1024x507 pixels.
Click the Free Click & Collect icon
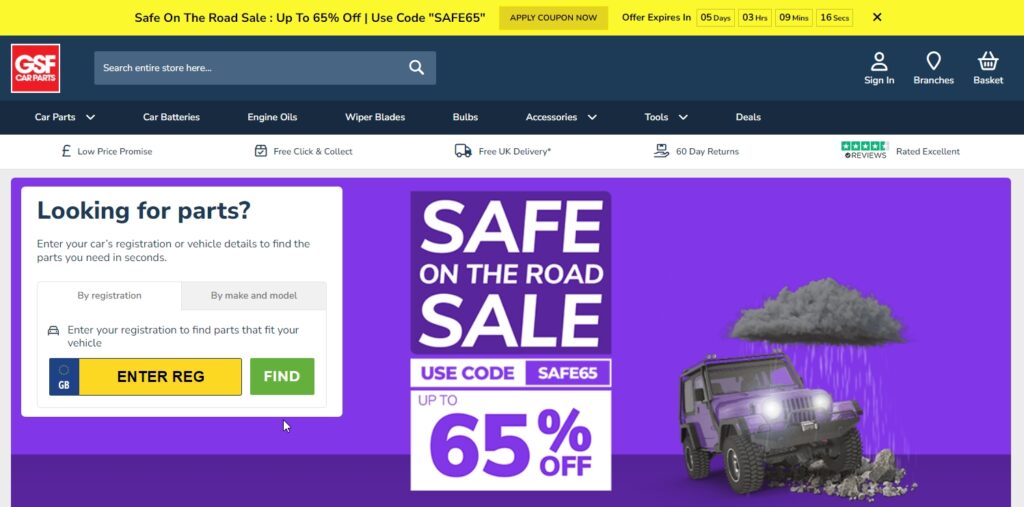pos(261,151)
